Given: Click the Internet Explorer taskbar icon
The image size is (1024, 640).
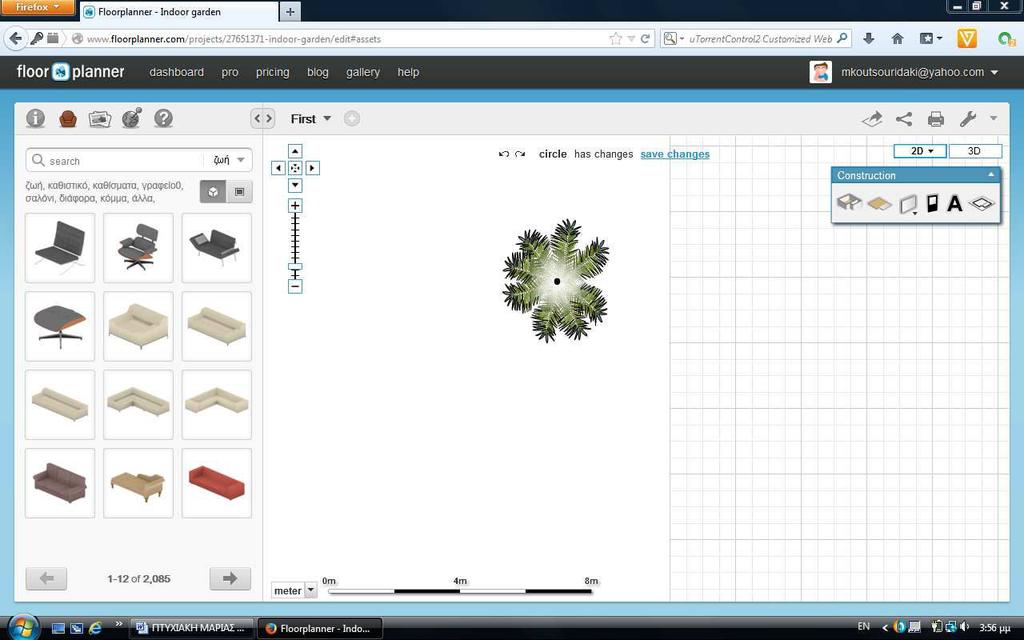Looking at the screenshot, I should (95, 628).
